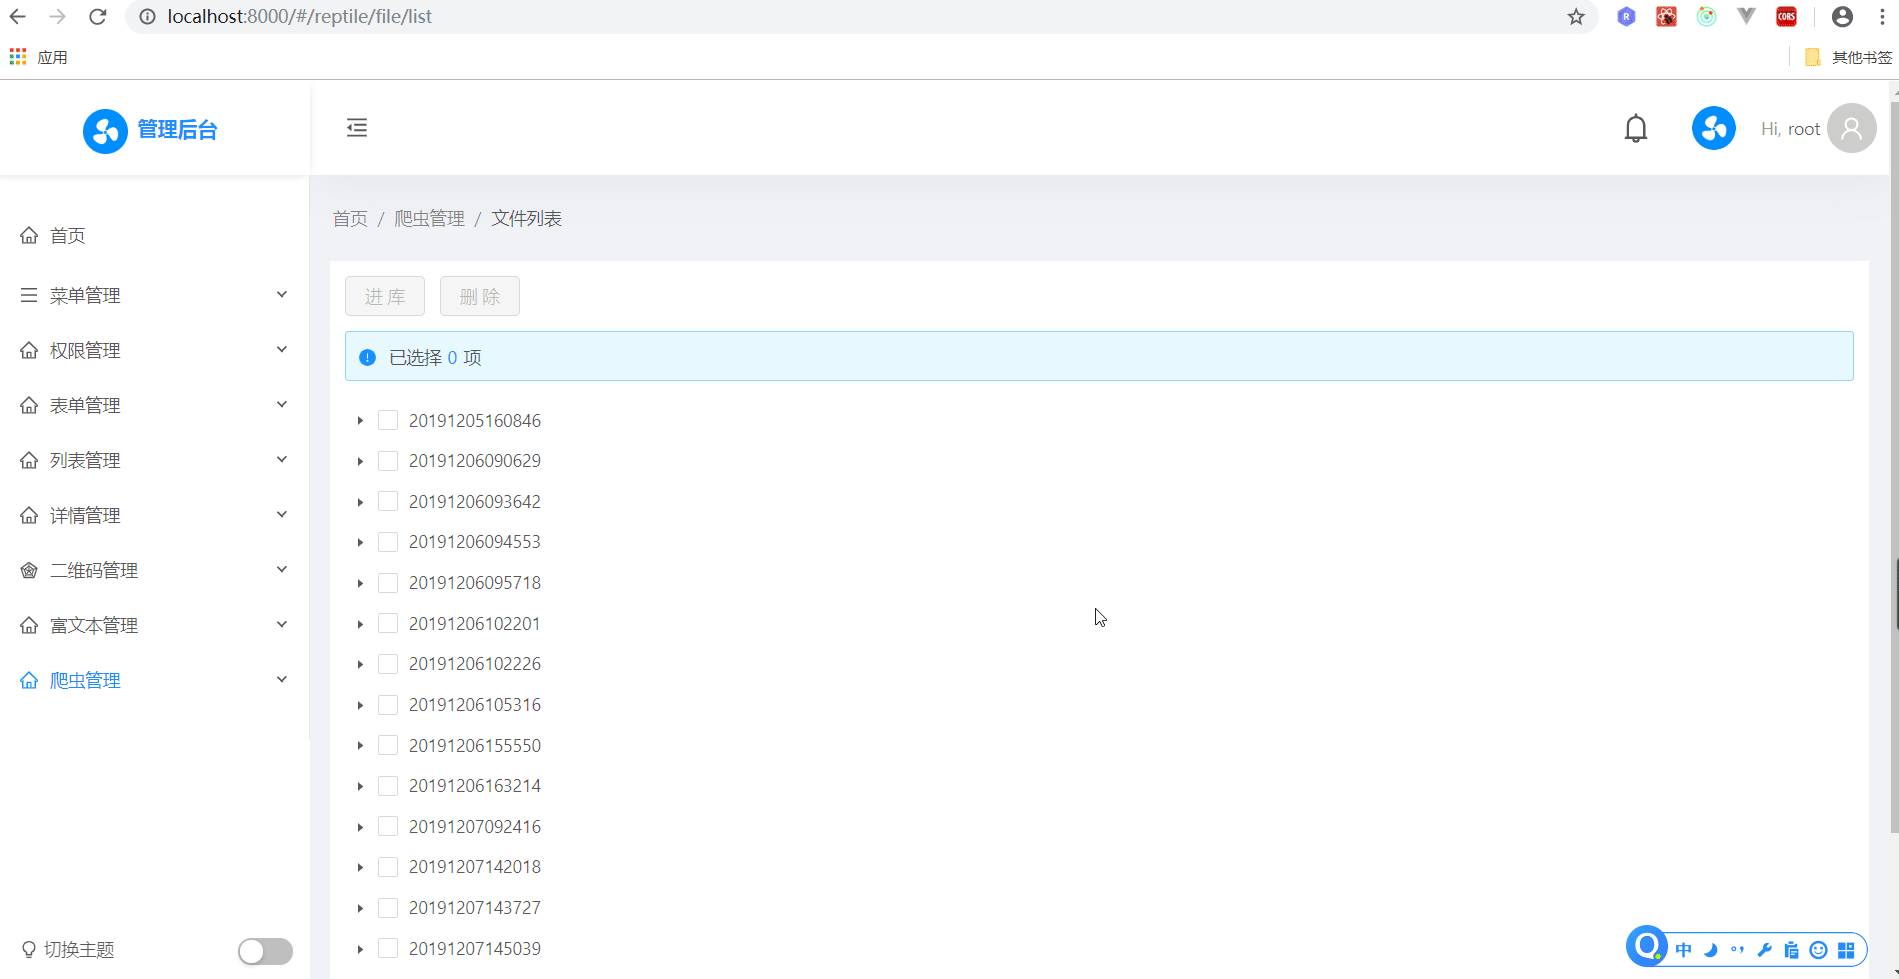Expand the 爬虫管理 submenu chevron
Viewport: 1899px width, 979px height.
click(282, 679)
